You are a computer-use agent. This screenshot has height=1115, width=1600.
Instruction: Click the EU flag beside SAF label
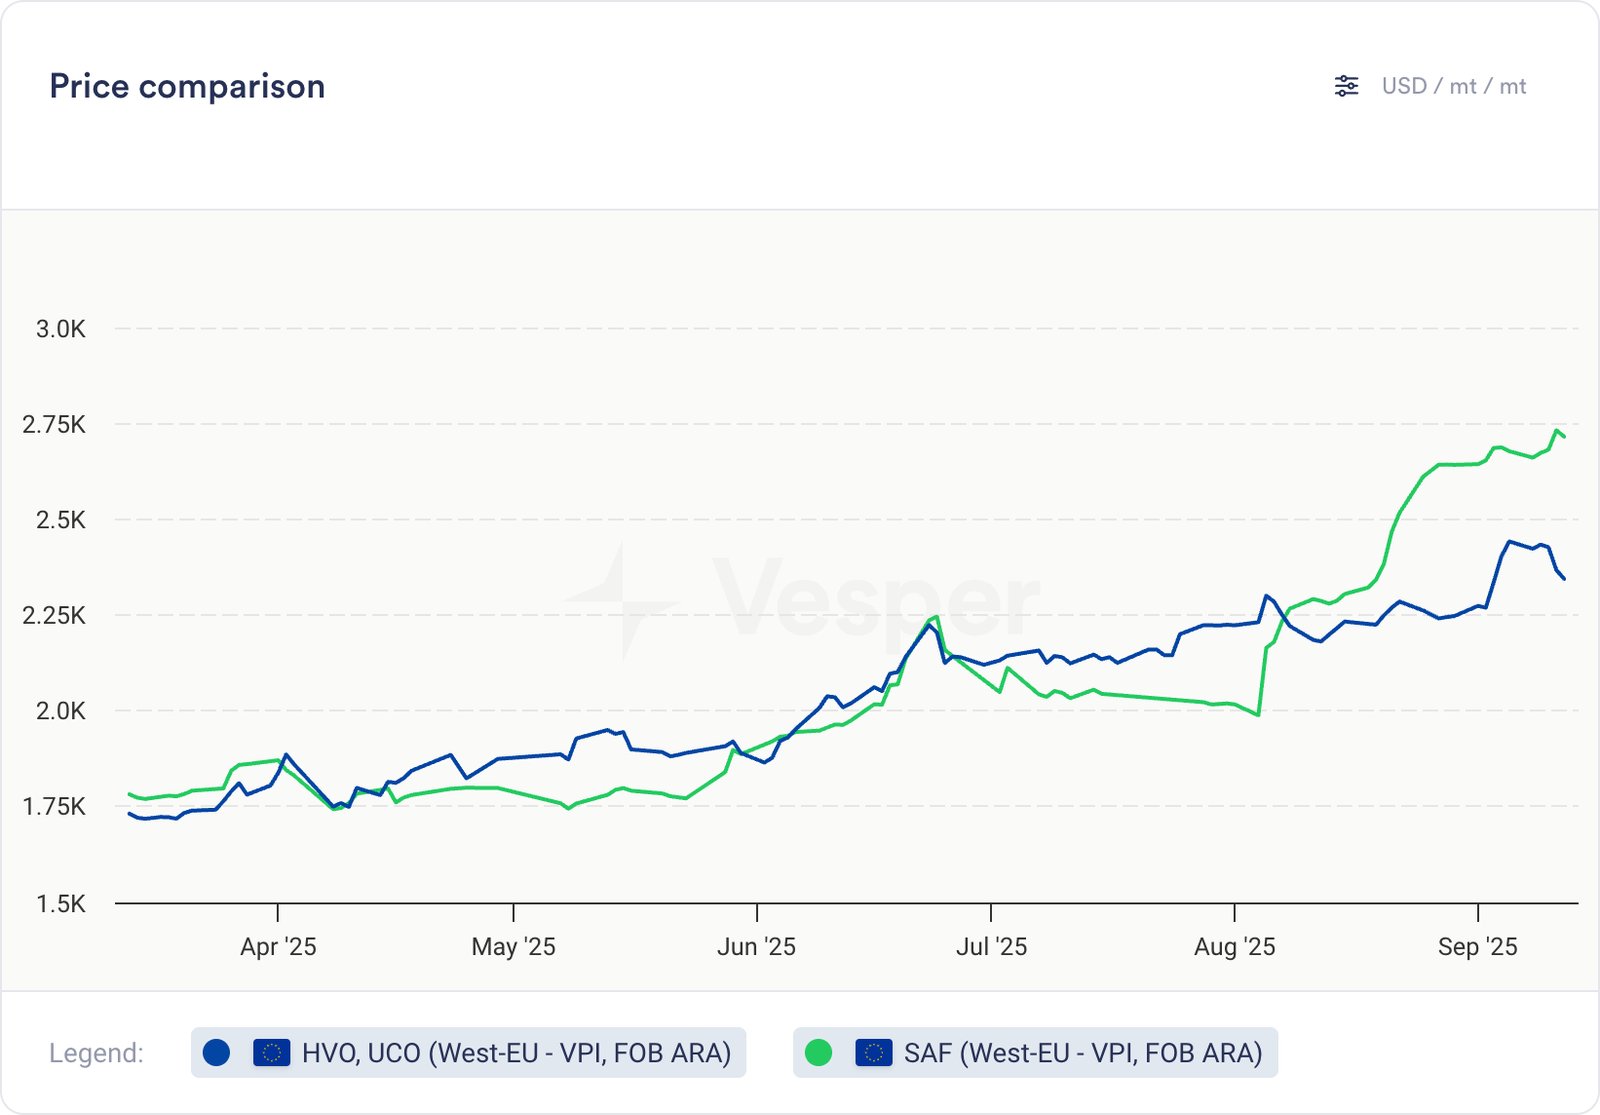873,1052
